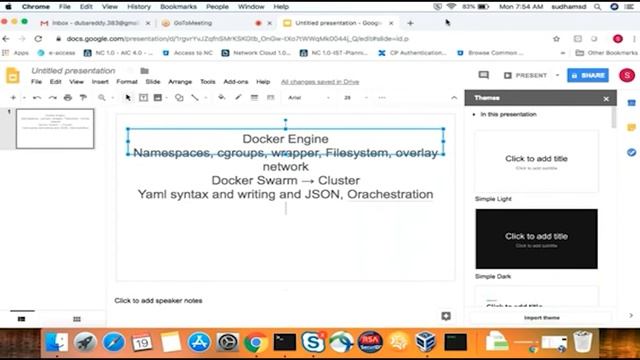Click the insert image icon
The width and height of the screenshot is (640, 360).
(158, 98)
